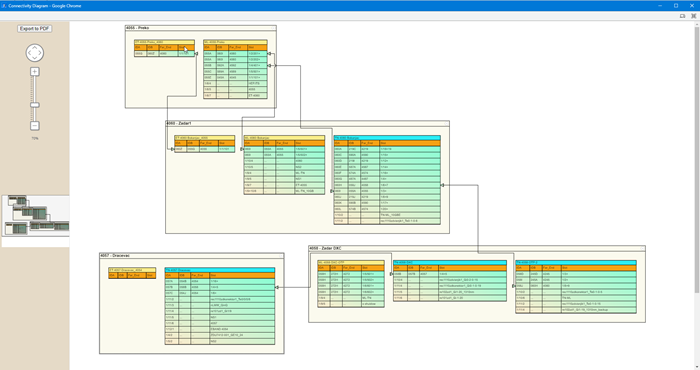Click the cyan title bar of the TN Dracevac table
Screen dimensions: 700x370
[x=220, y=270]
